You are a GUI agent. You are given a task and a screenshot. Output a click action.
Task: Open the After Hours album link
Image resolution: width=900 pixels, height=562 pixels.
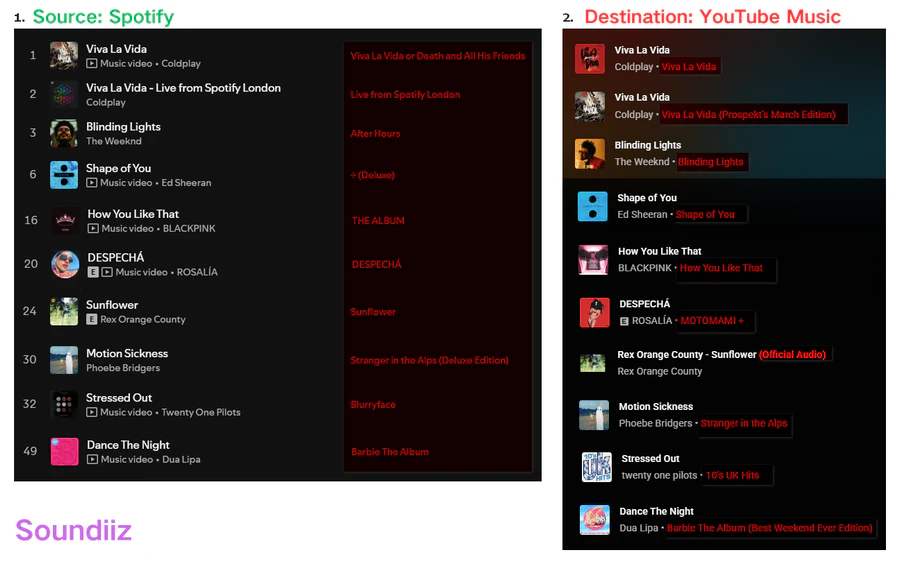coord(375,133)
